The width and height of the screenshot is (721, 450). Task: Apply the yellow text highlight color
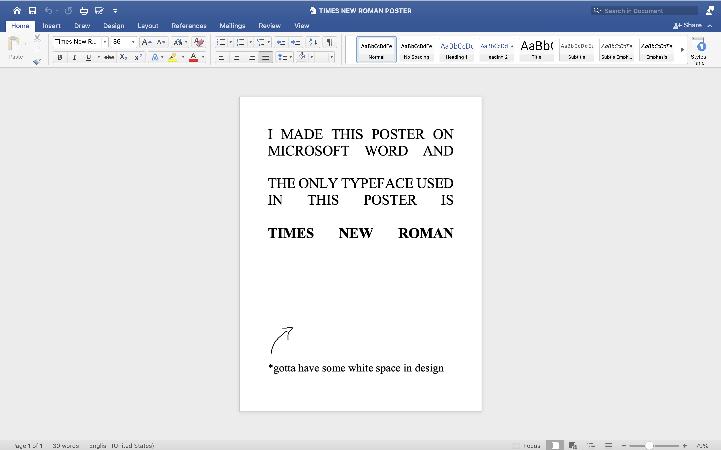(173, 57)
